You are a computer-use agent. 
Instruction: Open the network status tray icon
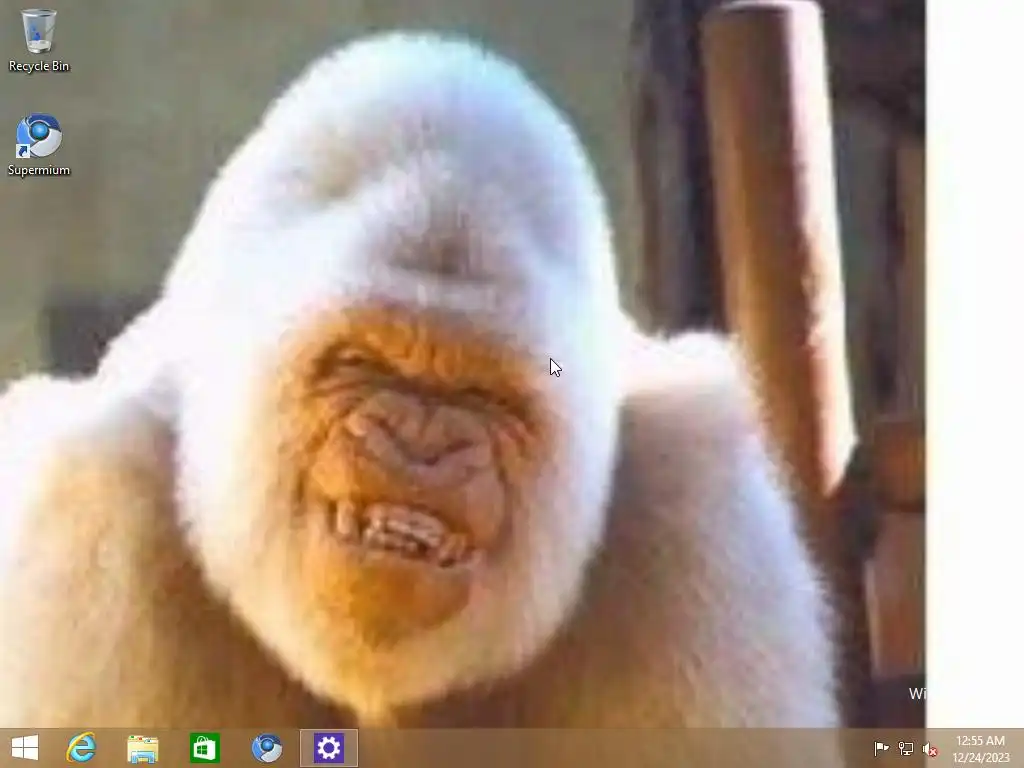point(906,748)
